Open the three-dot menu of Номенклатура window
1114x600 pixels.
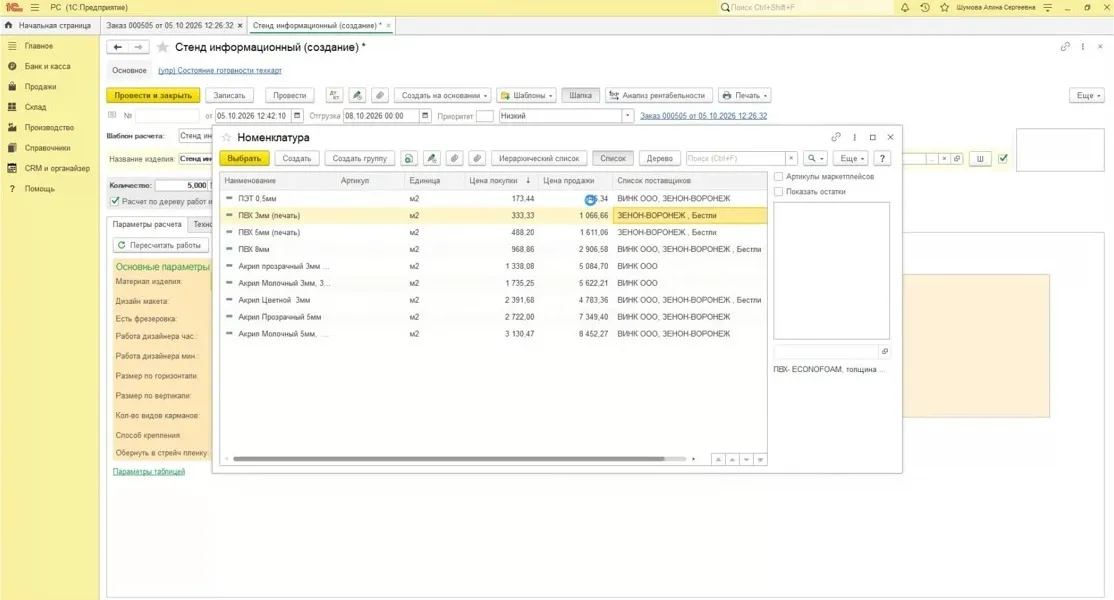(855, 137)
